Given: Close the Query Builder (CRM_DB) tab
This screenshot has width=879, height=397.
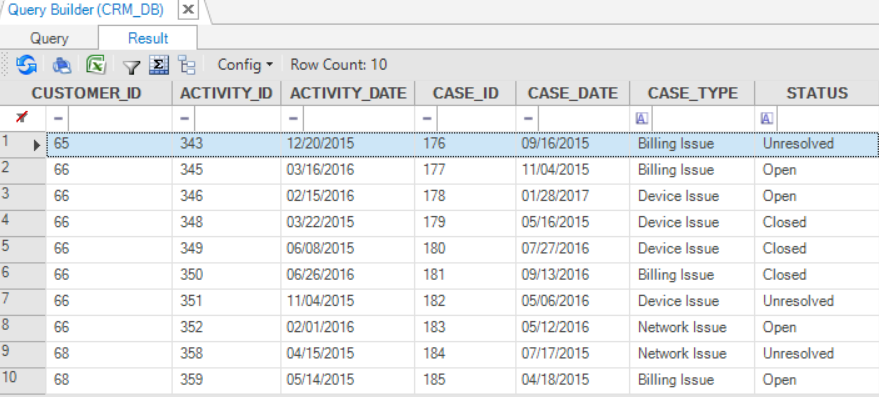Looking at the screenshot, I should click(x=189, y=10).
